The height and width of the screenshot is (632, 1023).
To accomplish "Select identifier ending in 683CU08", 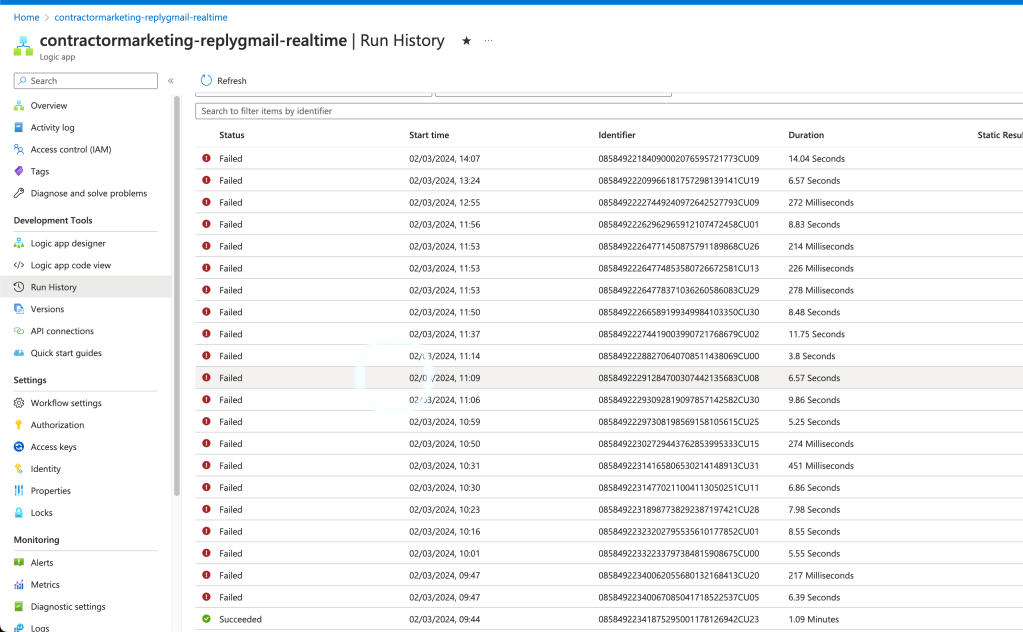I will [x=679, y=378].
